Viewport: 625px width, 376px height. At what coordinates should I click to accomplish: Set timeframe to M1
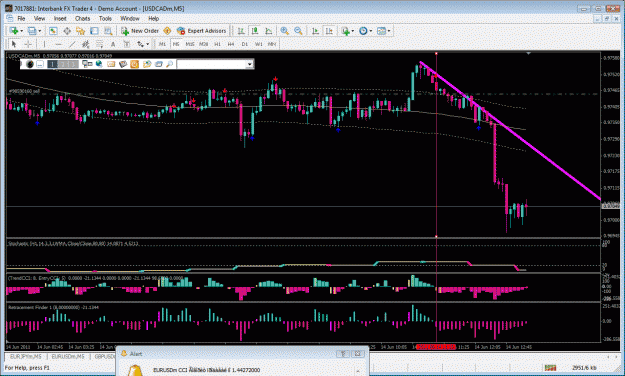coord(162,44)
